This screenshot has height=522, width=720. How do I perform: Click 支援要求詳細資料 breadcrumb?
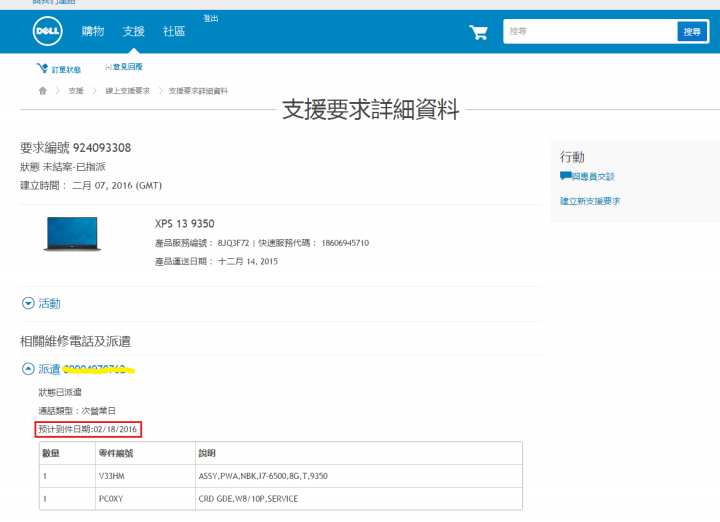tap(198, 91)
